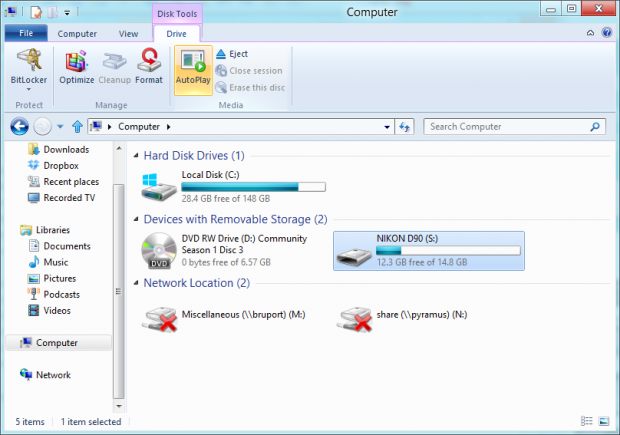Go back with the Back arrow button
The image size is (620, 435).
19,127
